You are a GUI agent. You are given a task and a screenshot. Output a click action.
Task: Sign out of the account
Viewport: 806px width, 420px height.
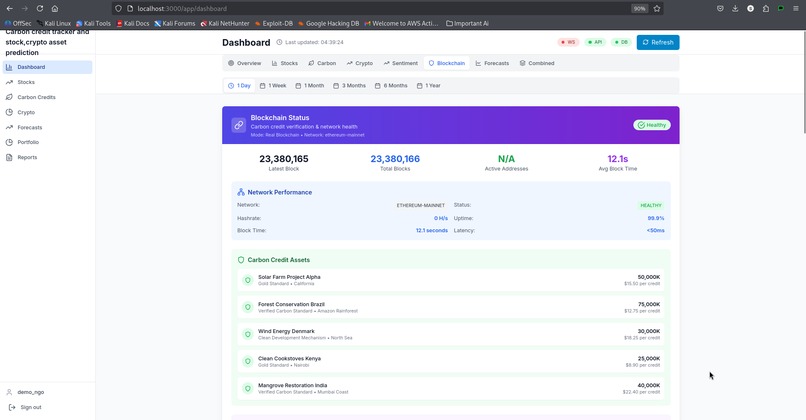click(26, 407)
